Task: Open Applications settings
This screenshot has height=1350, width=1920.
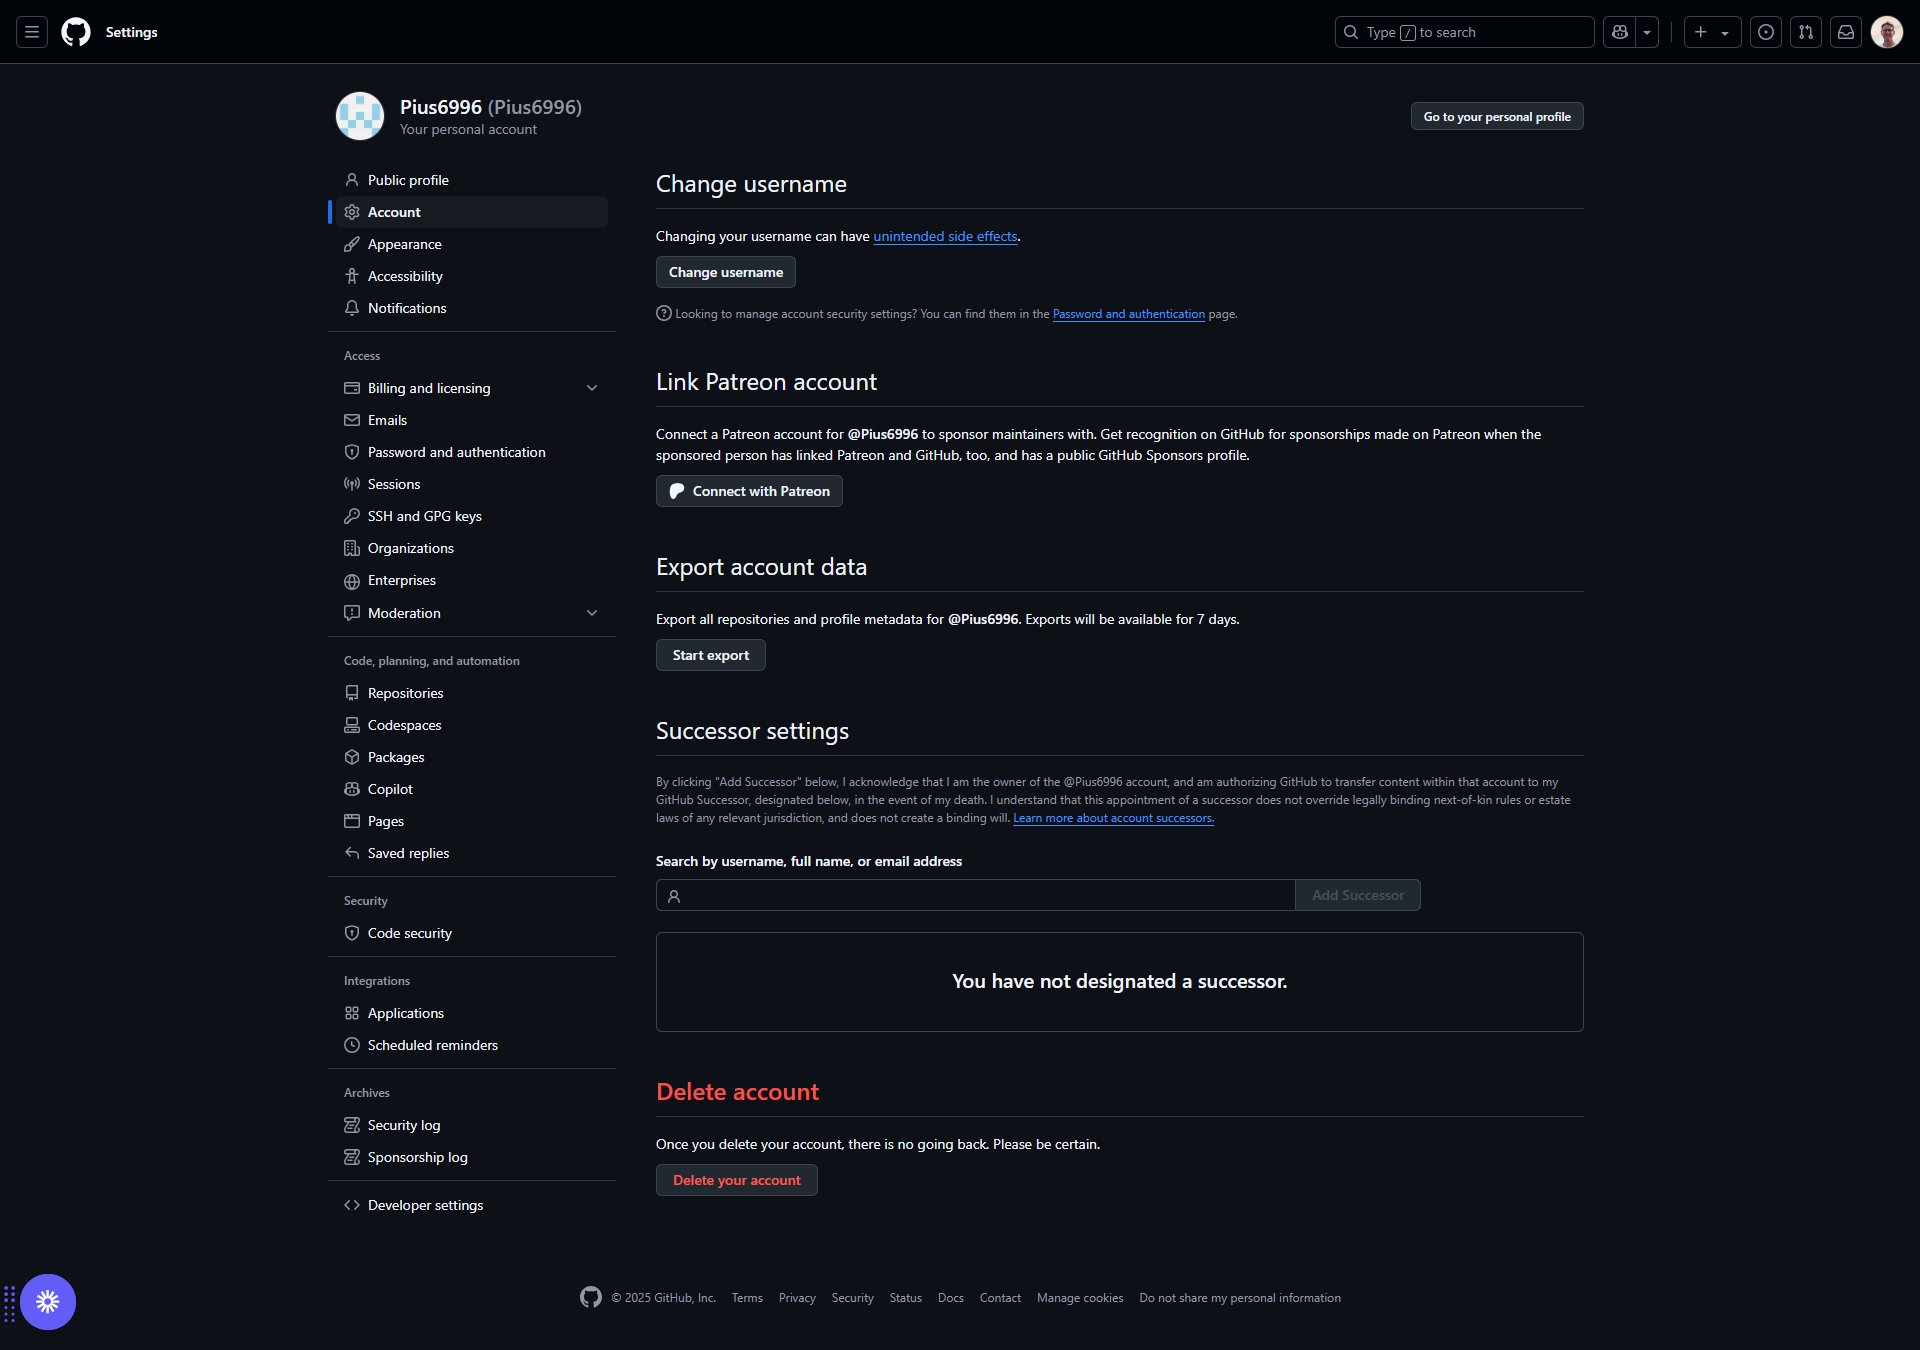Action: (x=472, y=1013)
